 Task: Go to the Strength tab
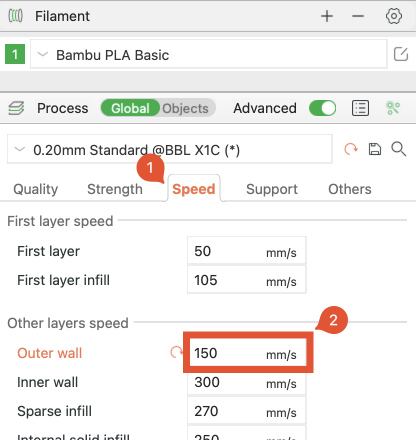pyautogui.click(x=115, y=189)
